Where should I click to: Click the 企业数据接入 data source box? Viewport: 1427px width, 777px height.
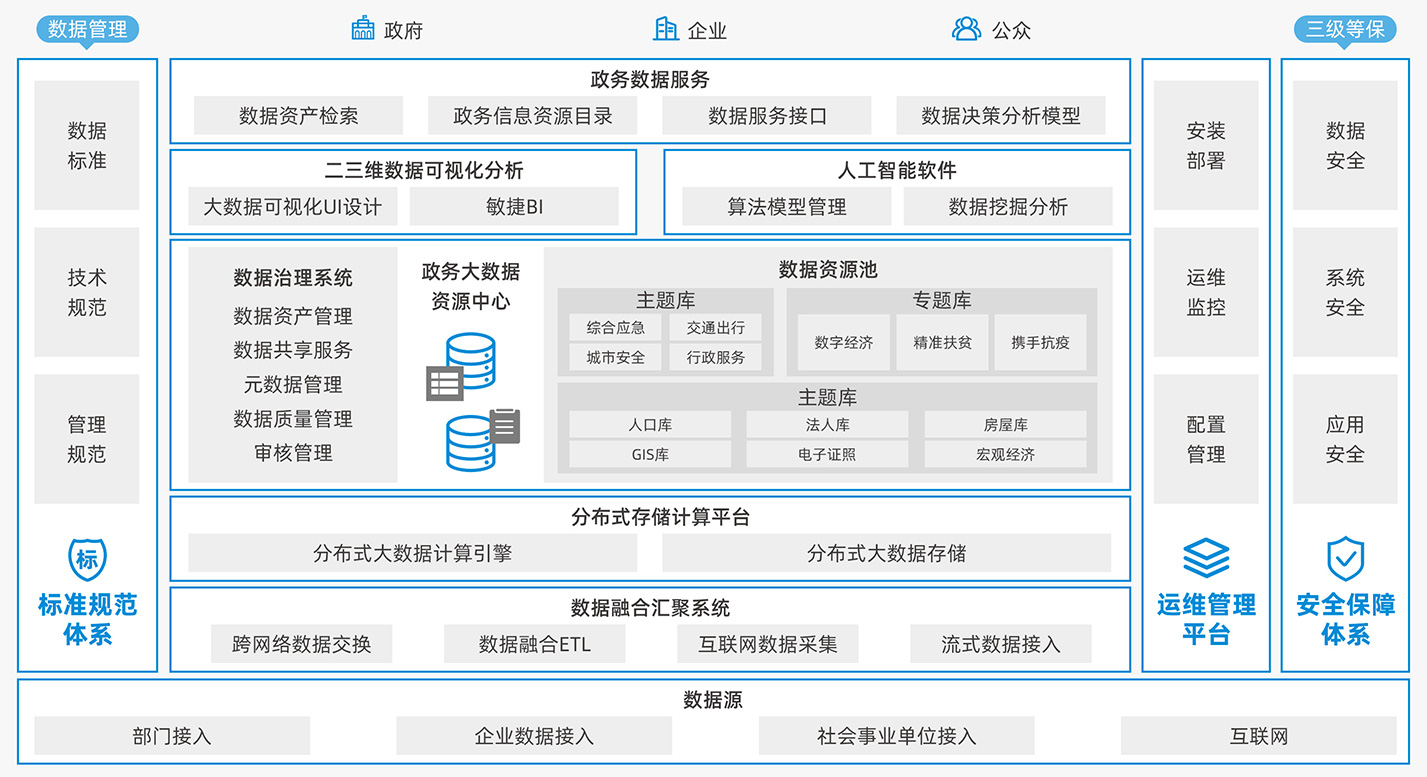pyautogui.click(x=534, y=735)
